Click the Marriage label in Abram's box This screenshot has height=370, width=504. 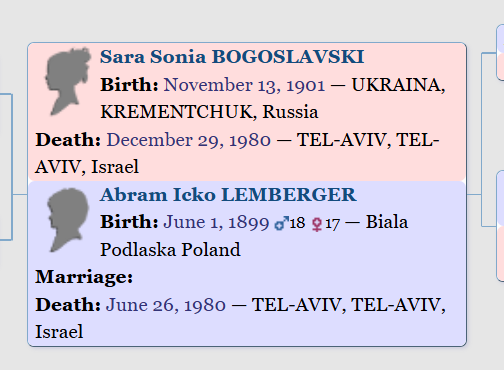click(x=84, y=277)
